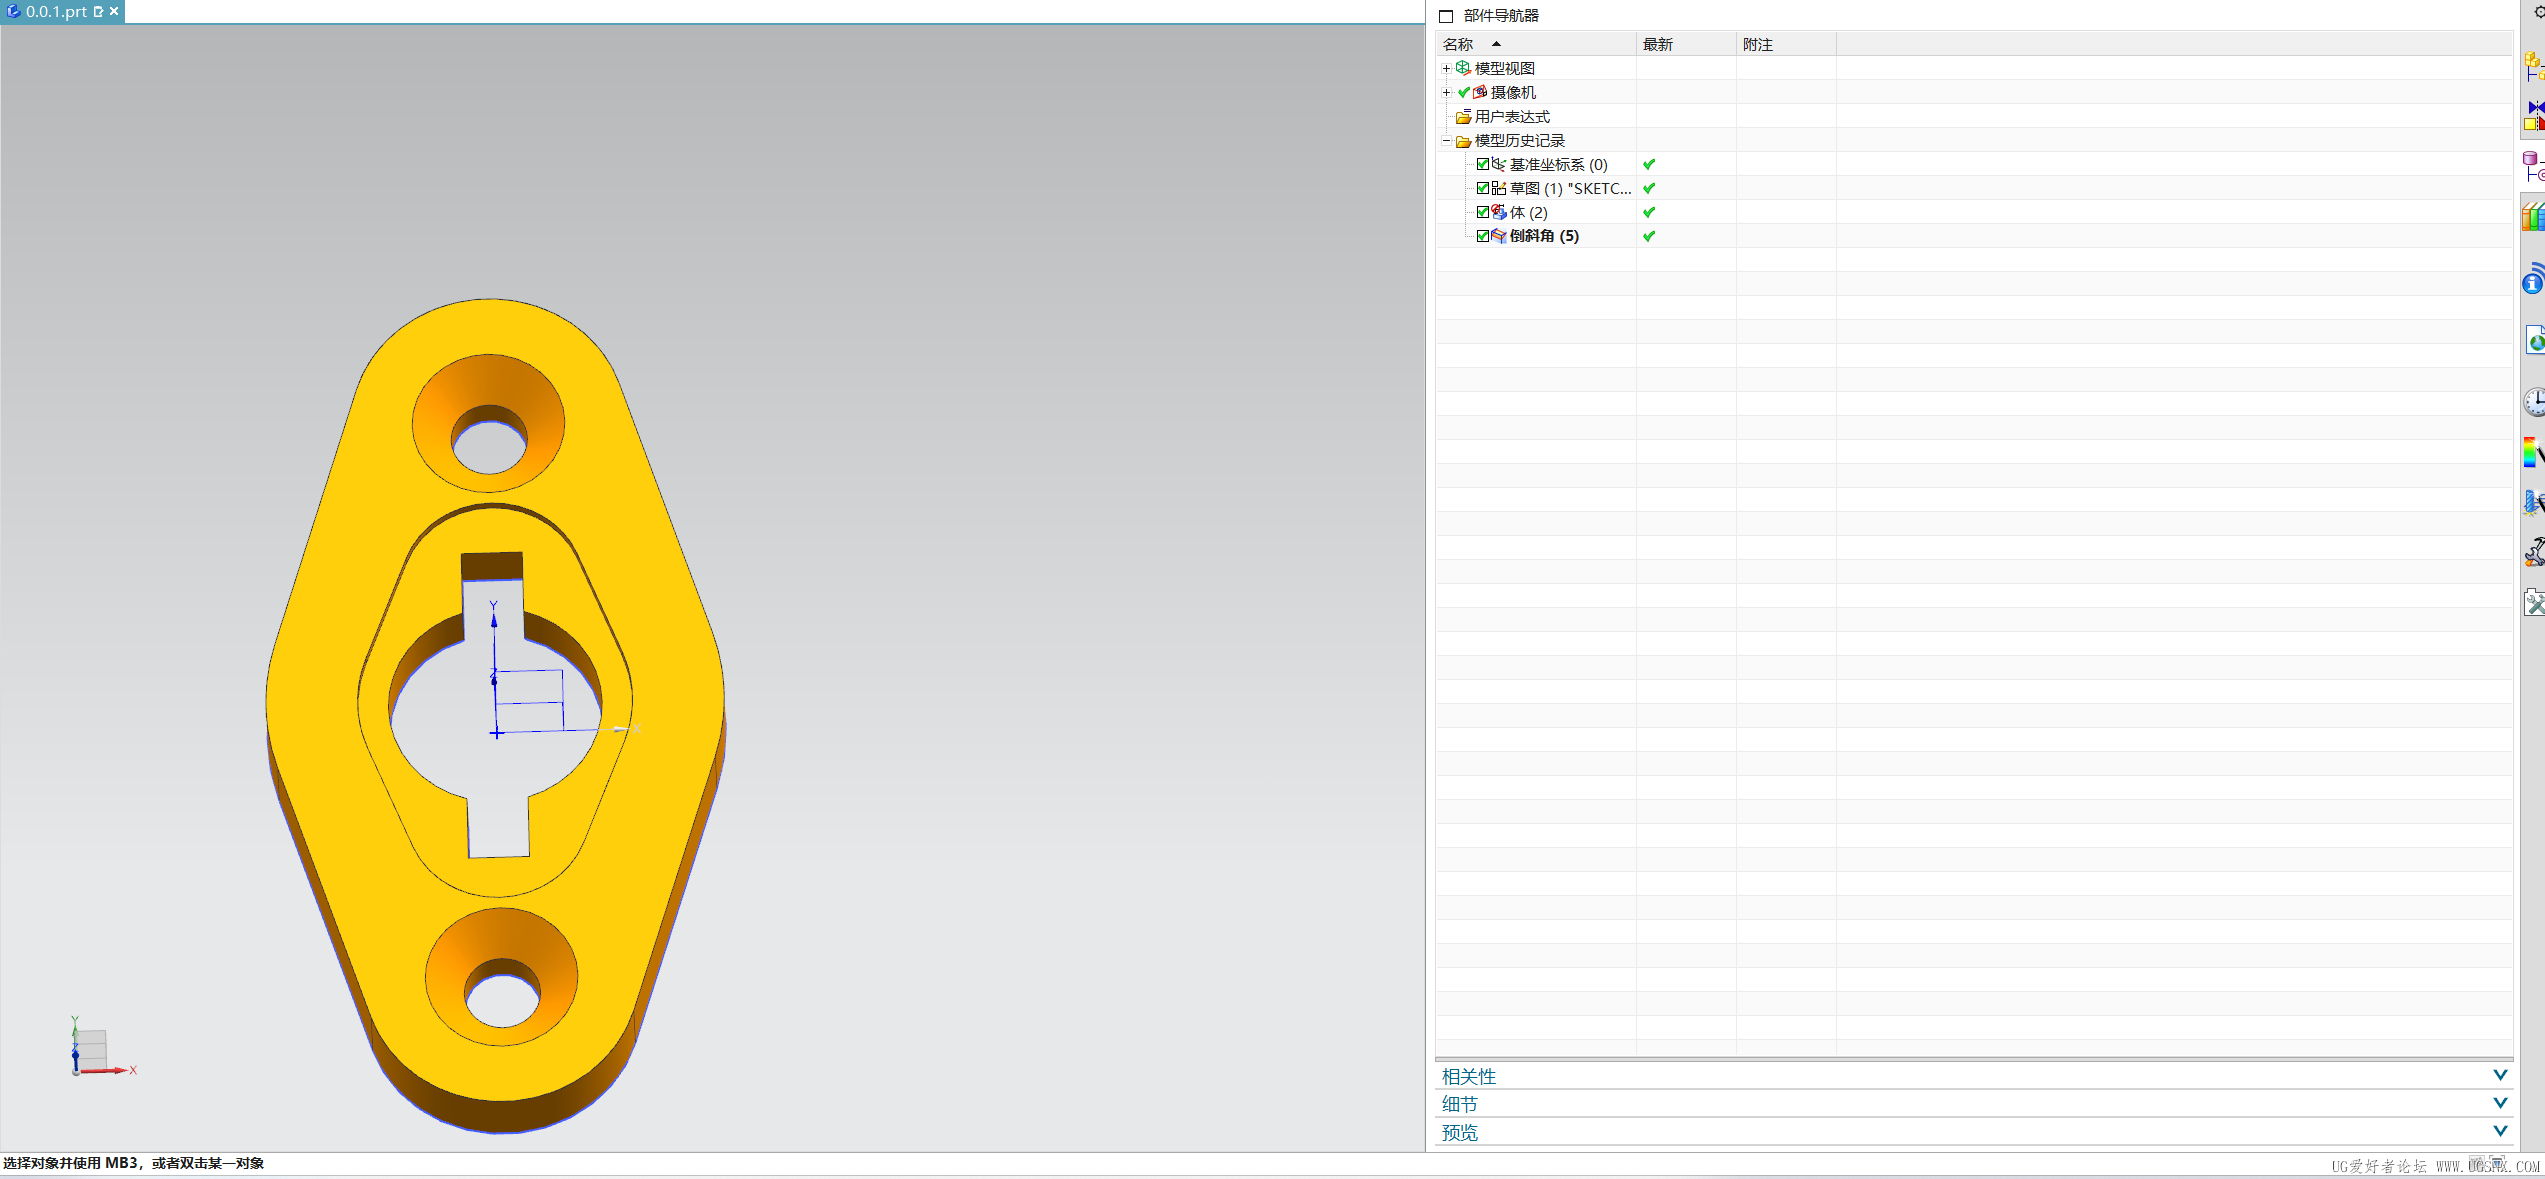Click the 基准坐标系 (0) datum icon
The image size is (2545, 1179).
click(x=1499, y=164)
